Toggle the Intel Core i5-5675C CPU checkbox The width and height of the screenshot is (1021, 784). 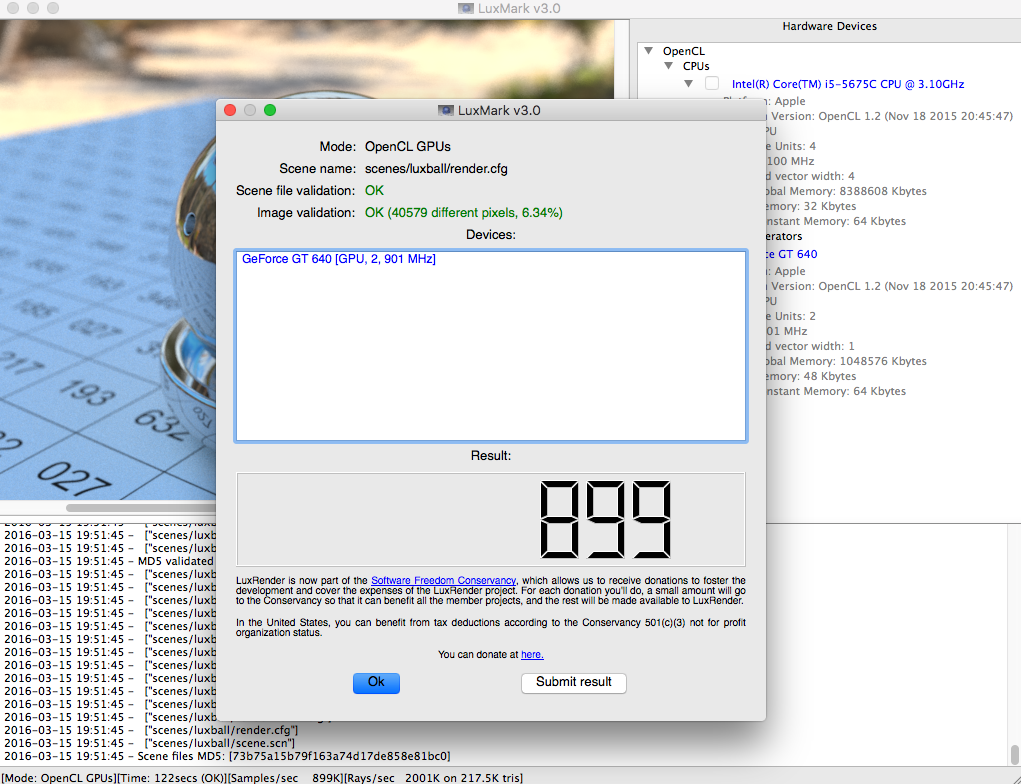pos(712,83)
